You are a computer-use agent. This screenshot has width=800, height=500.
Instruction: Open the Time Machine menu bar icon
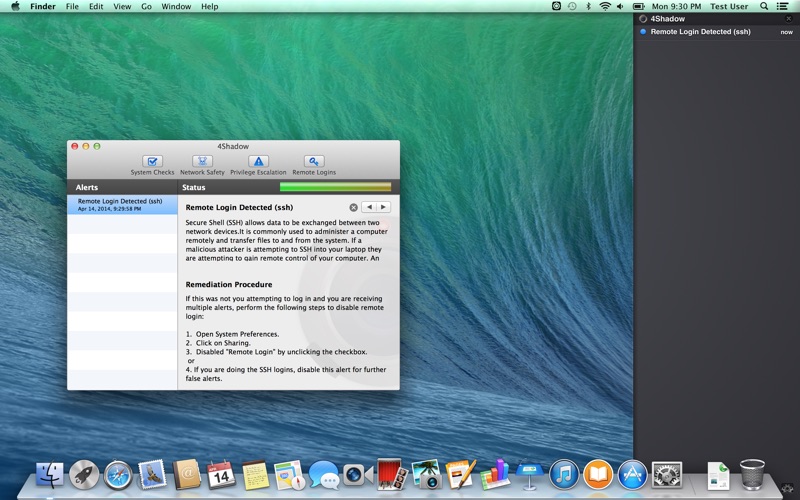pos(572,6)
